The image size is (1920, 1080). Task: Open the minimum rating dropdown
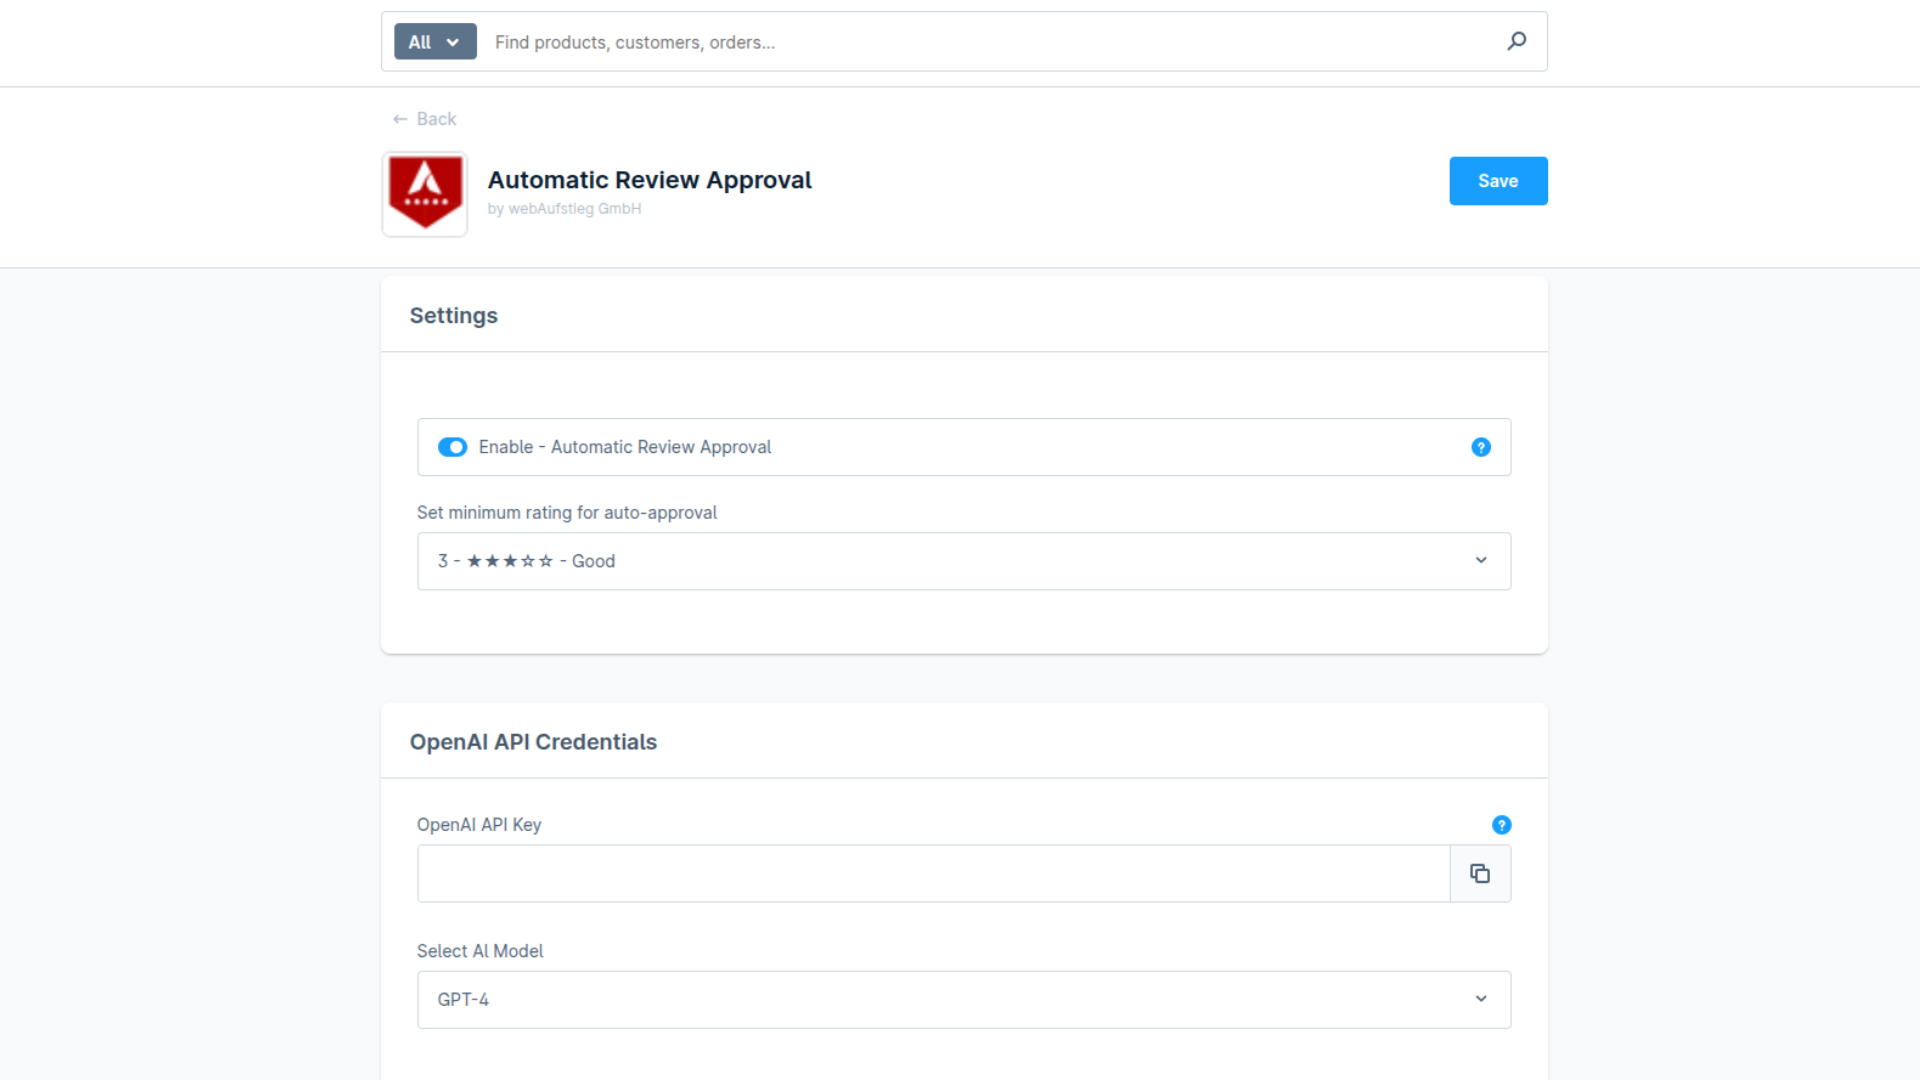click(964, 561)
